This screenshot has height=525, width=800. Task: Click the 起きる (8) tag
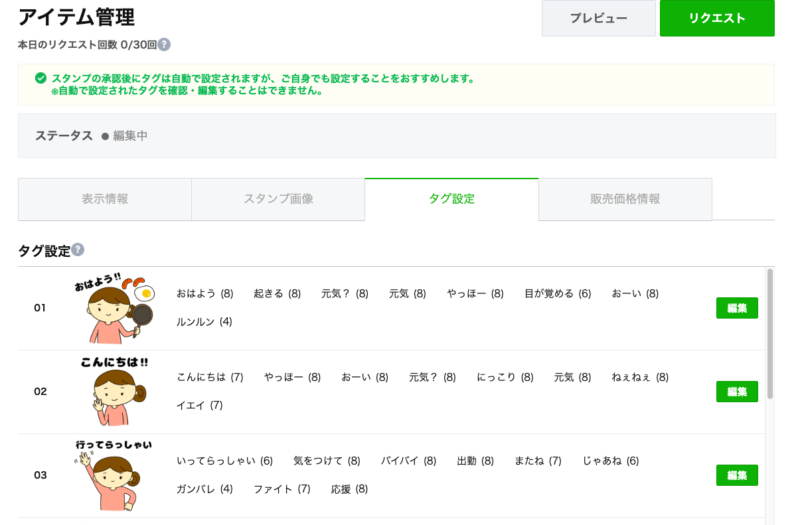[x=277, y=293]
